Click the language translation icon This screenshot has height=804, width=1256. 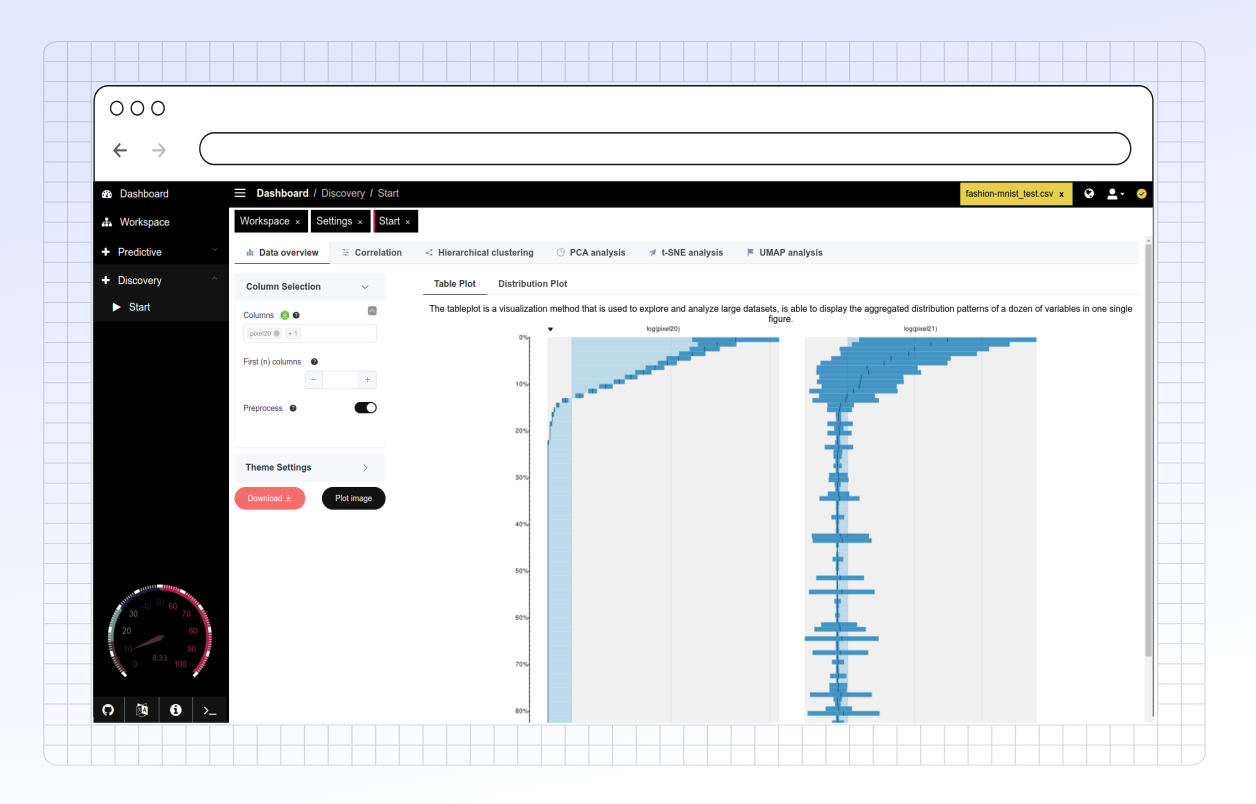coord(142,710)
